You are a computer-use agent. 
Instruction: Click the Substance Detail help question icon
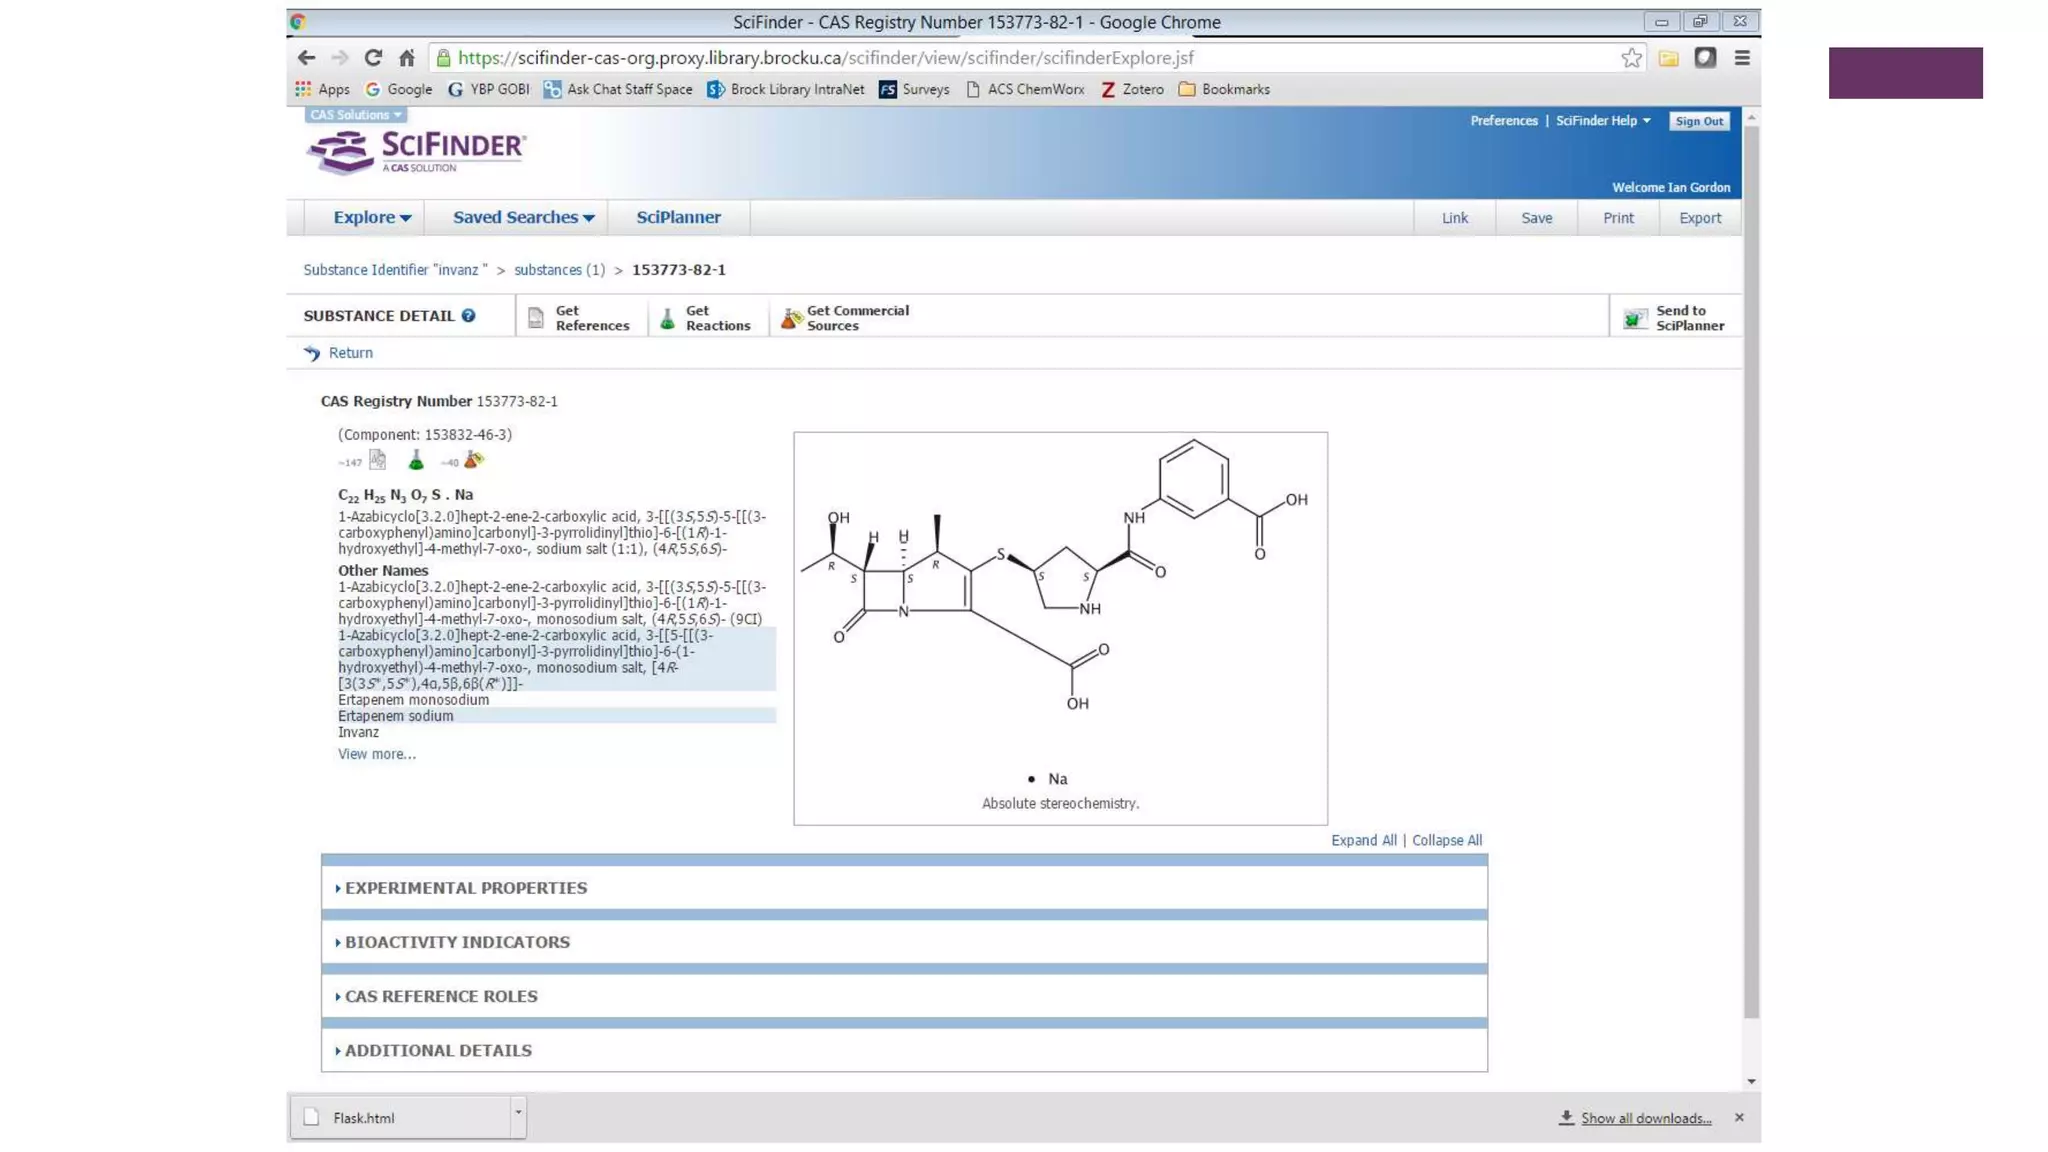pos(468,316)
